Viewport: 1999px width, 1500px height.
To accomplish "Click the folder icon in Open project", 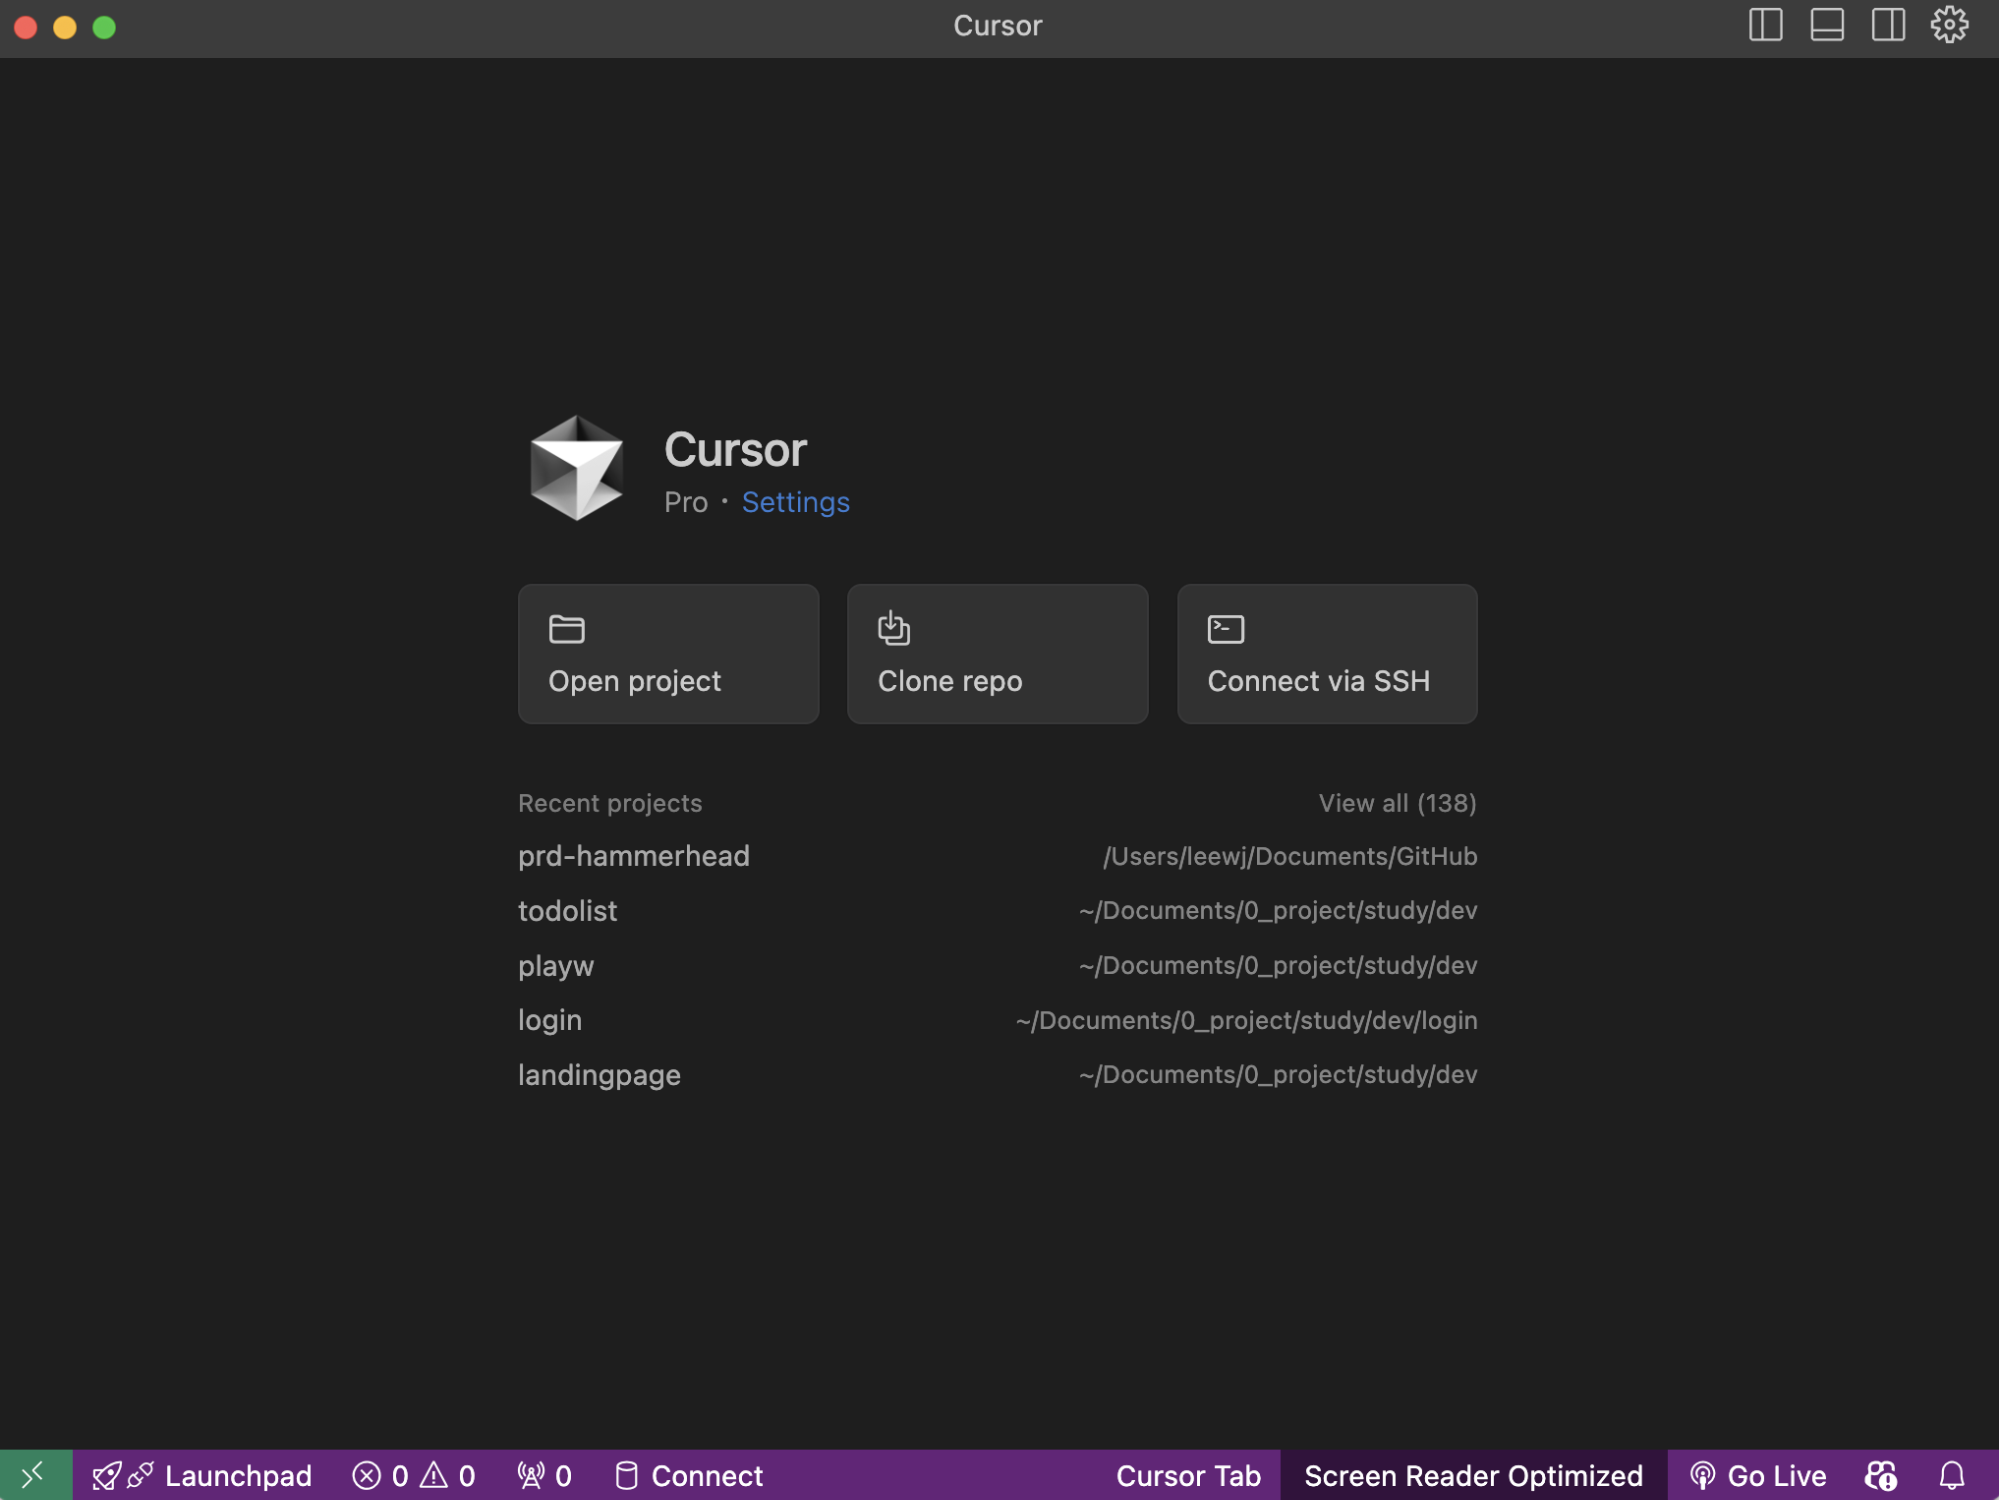I will [x=566, y=629].
